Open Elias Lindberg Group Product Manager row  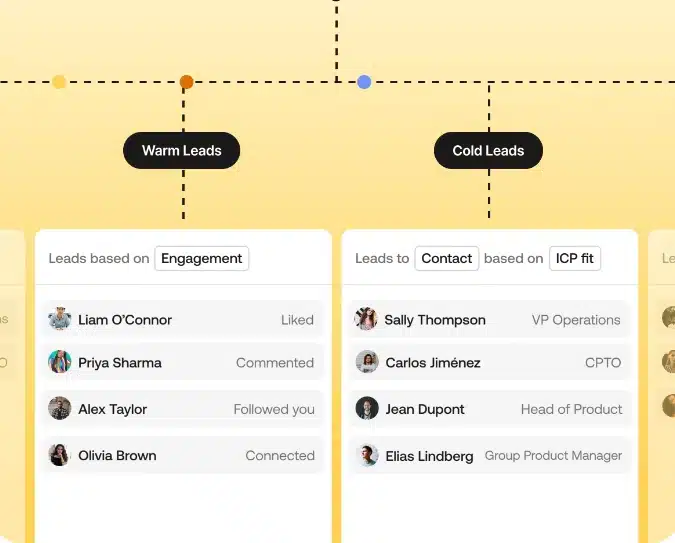tap(489, 455)
